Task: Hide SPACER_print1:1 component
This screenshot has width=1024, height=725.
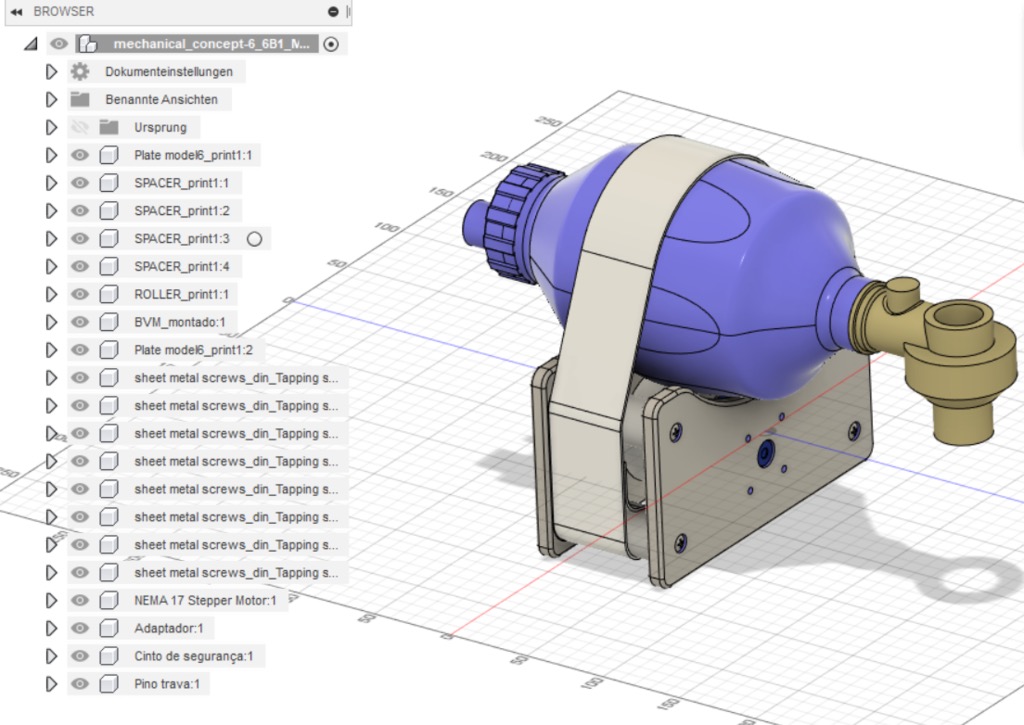Action: [x=80, y=183]
